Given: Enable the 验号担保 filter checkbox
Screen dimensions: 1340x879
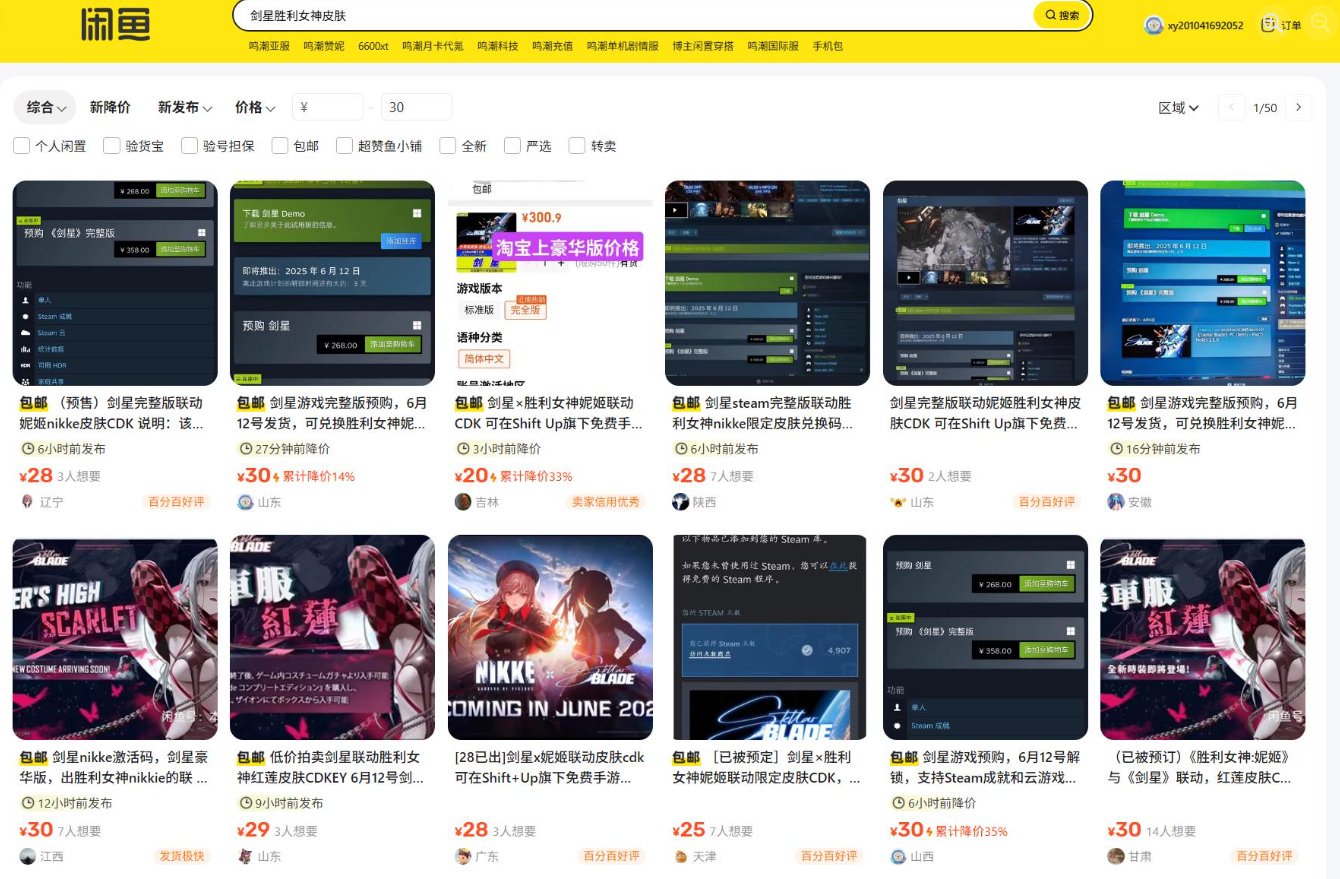Looking at the screenshot, I should pyautogui.click(x=189, y=146).
